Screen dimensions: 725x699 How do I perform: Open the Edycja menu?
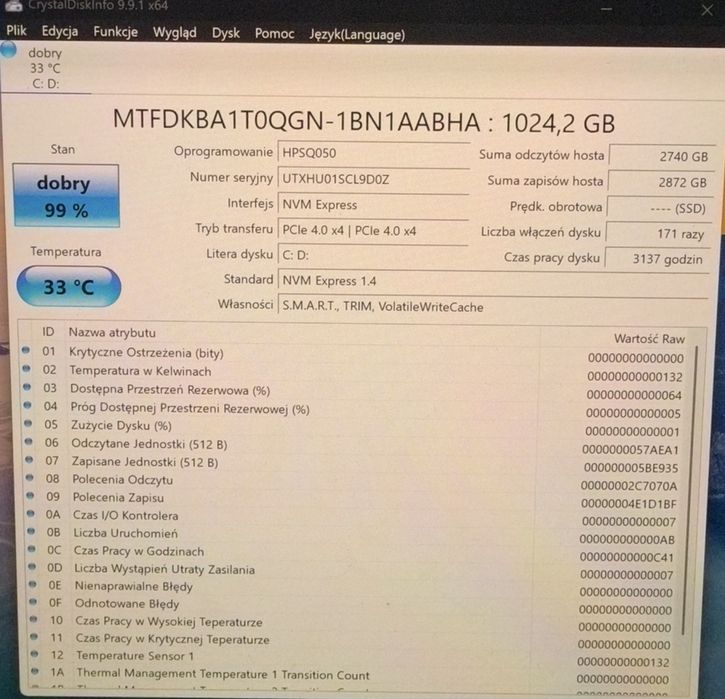60,31
